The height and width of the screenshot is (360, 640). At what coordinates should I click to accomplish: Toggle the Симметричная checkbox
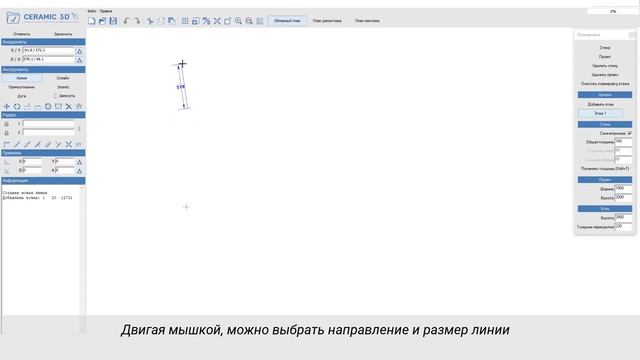(630, 133)
